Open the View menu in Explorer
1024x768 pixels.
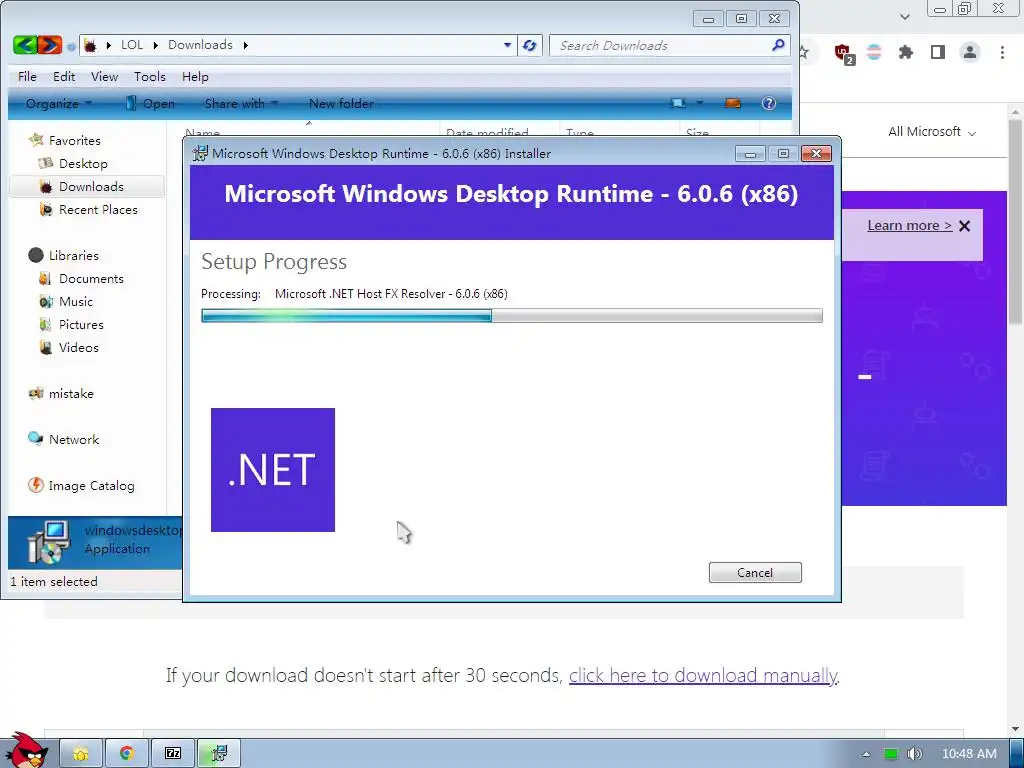[104, 76]
